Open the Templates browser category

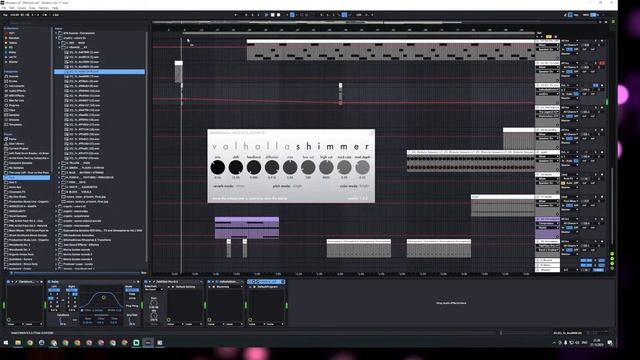[15, 124]
